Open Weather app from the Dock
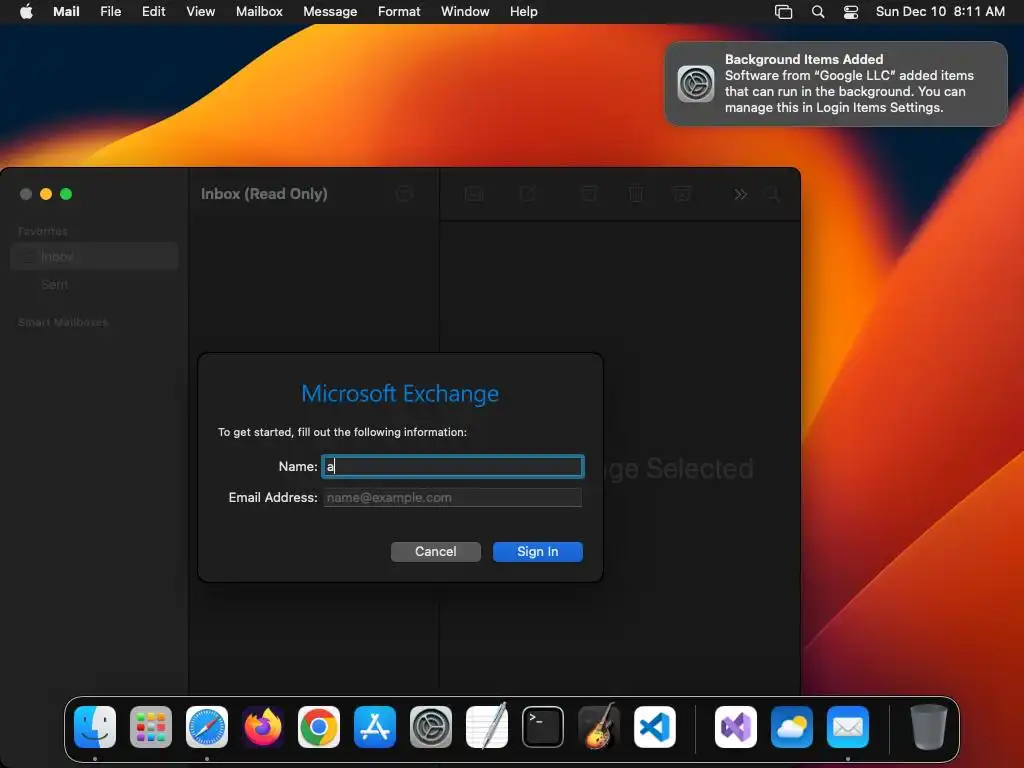 point(792,727)
